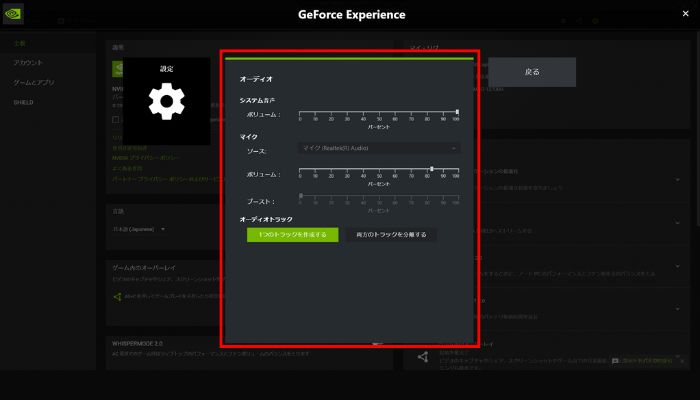Select 1つのトラックを作成する audio track option
Viewport: 700px width, 400px height.
287,234
